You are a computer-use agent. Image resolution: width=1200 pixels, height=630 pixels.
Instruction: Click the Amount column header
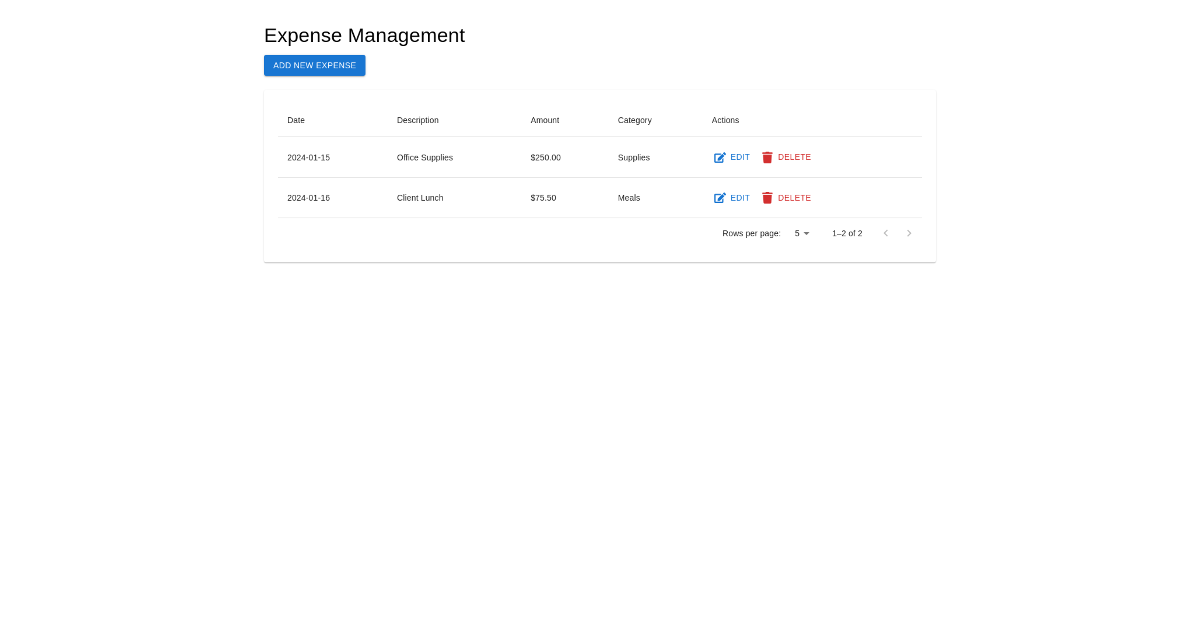(545, 120)
